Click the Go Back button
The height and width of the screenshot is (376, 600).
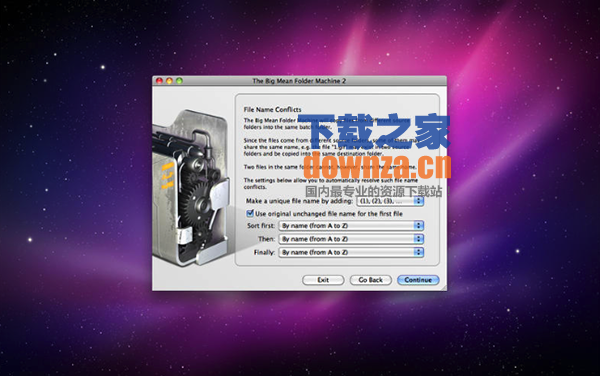370,280
